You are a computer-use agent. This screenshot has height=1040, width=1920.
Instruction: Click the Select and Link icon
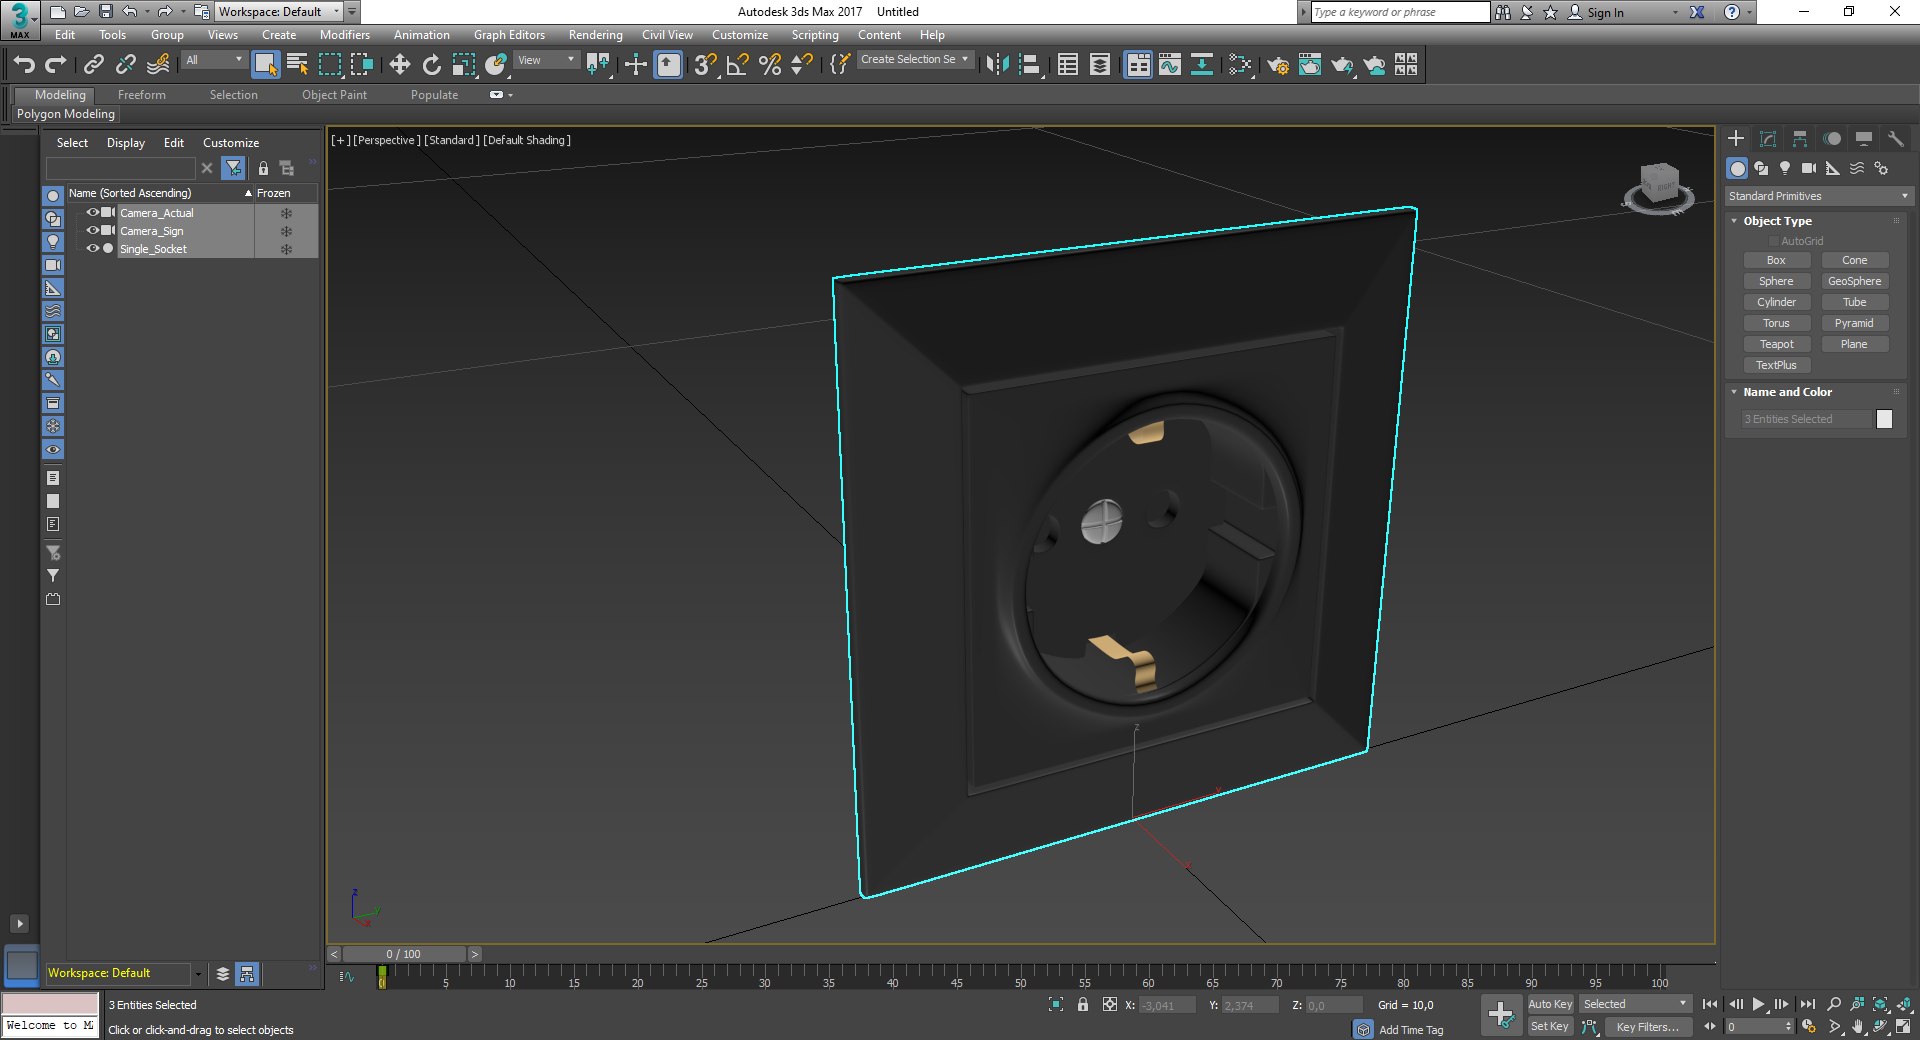93,65
